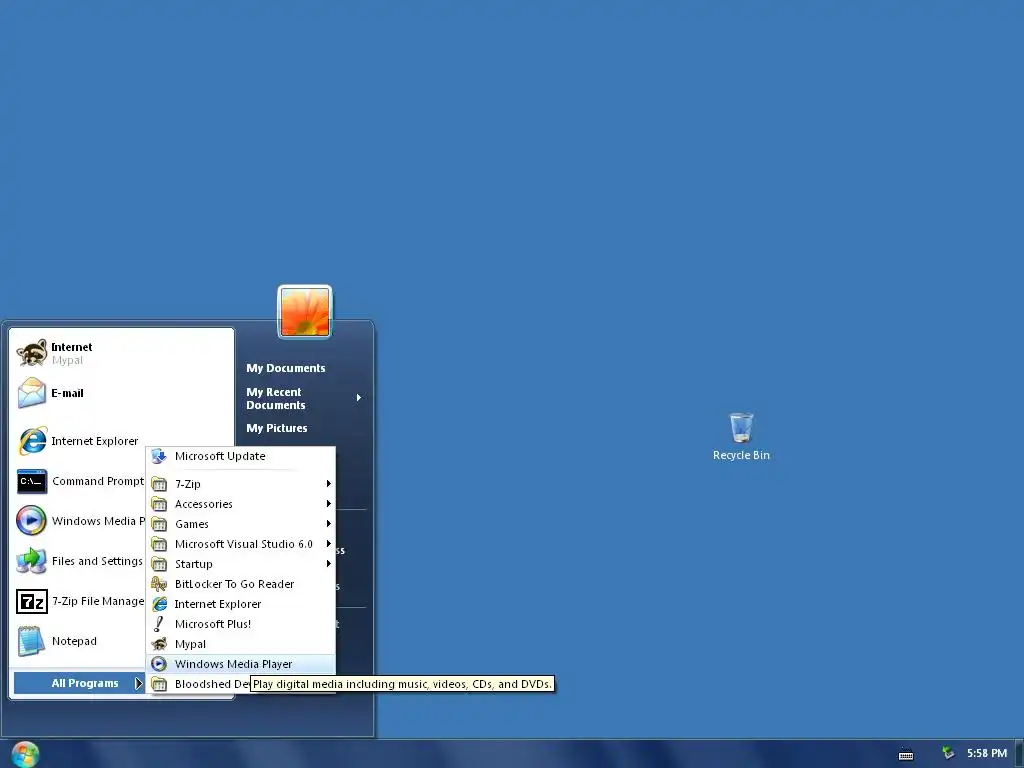Viewport: 1024px width, 768px height.
Task: Launch Windows Media Player pinned list icon
Action: point(31,520)
